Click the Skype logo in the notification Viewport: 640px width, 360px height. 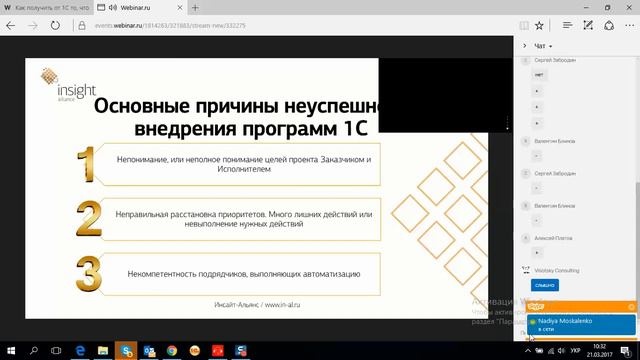pyautogui.click(x=536, y=307)
